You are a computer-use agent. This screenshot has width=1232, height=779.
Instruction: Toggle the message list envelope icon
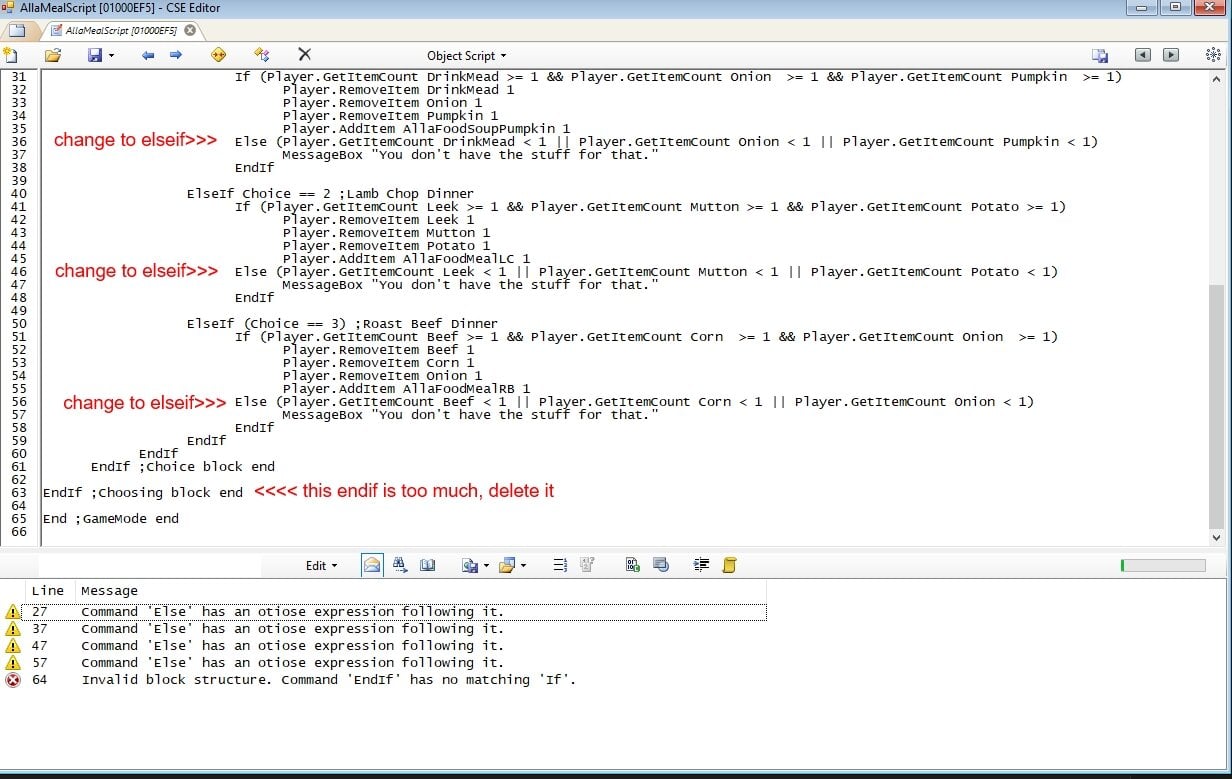pos(372,565)
